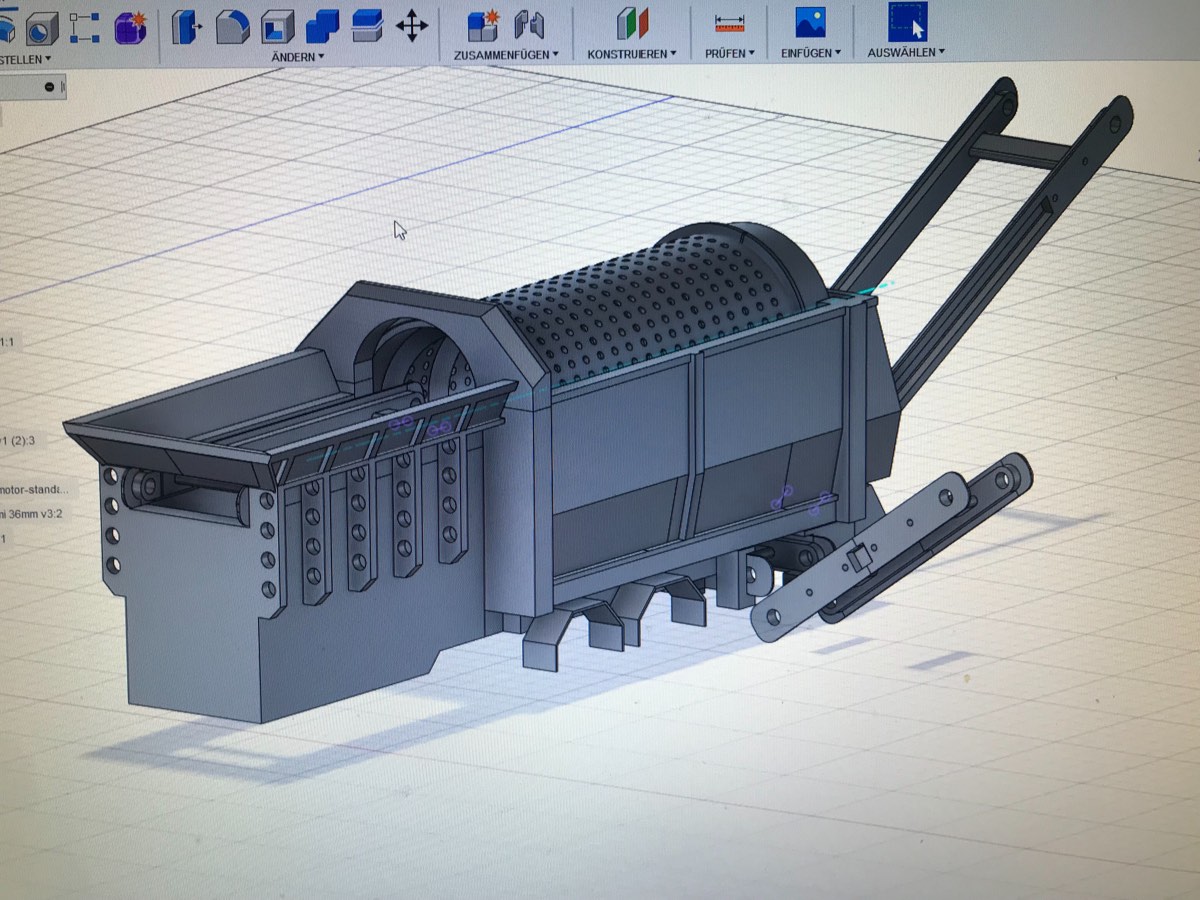
Task: Select the Fillet tool
Action: 232,26
